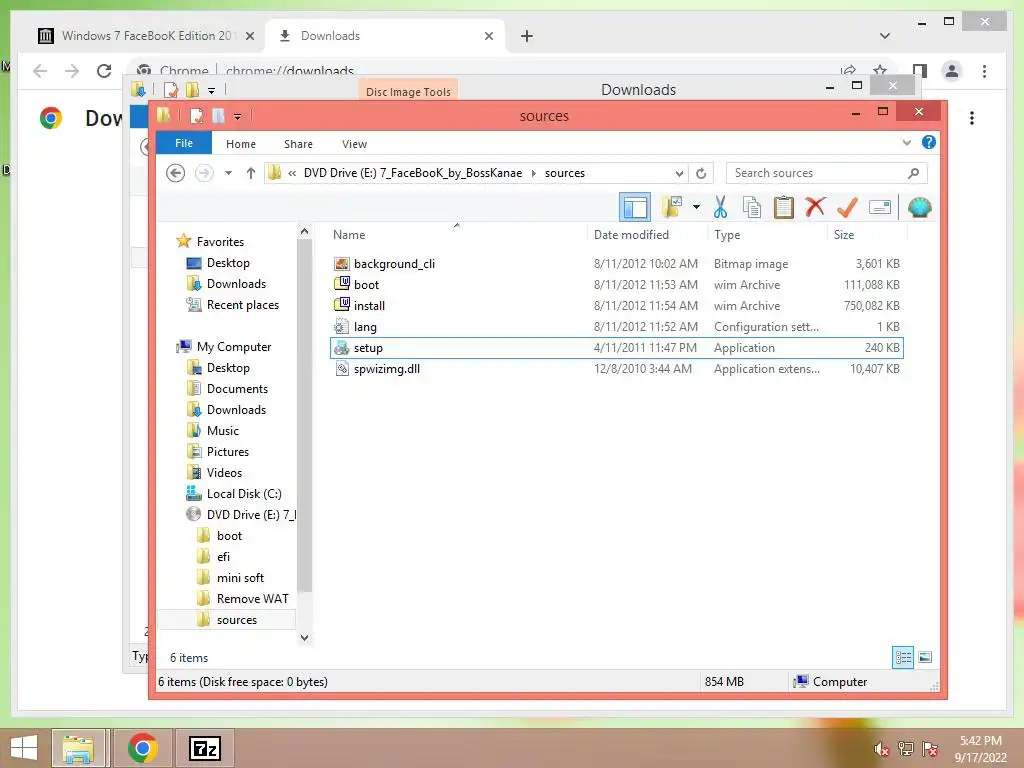Open the hidden breadcrumb chevron in address bar

[x=292, y=173]
